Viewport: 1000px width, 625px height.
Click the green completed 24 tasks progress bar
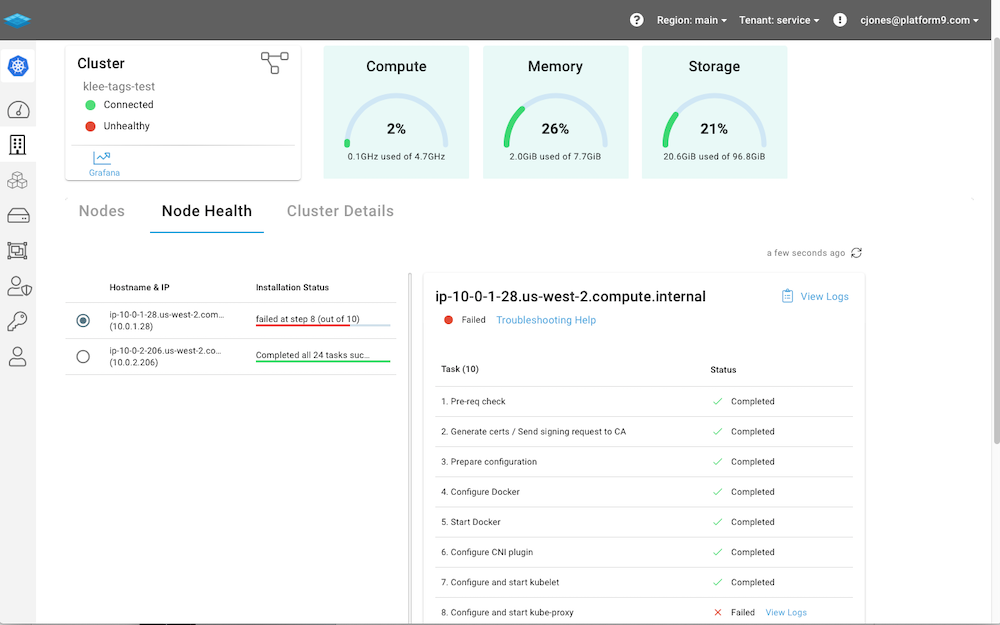pyautogui.click(x=323, y=362)
